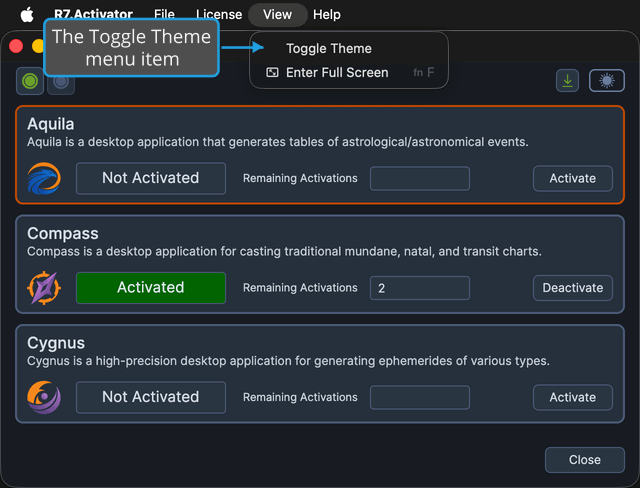Viewport: 640px width, 488px height.
Task: Click Remaining Activations label in Cygnus card
Action: pyautogui.click(x=300, y=397)
